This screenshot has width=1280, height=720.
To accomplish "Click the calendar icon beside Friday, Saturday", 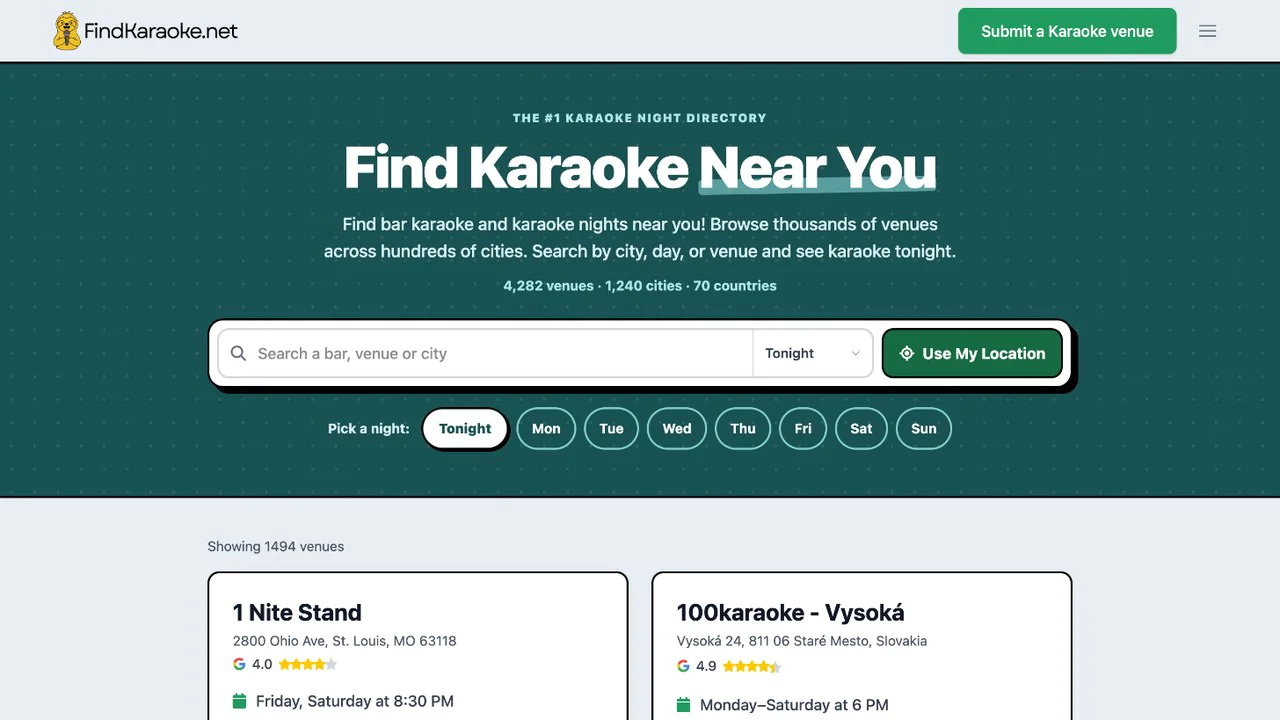I will tap(239, 701).
